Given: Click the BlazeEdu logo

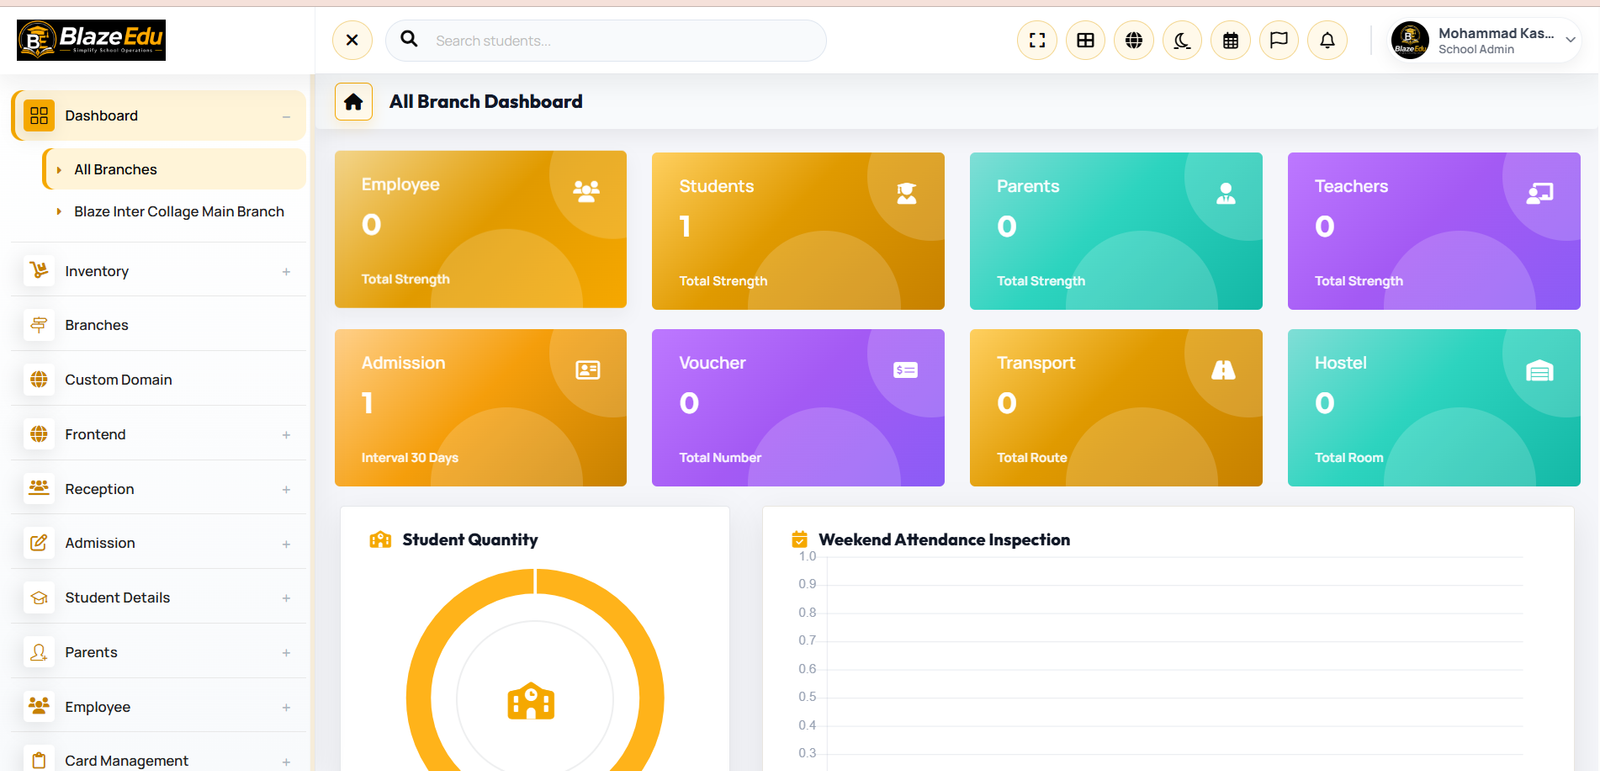Looking at the screenshot, I should pyautogui.click(x=91, y=40).
